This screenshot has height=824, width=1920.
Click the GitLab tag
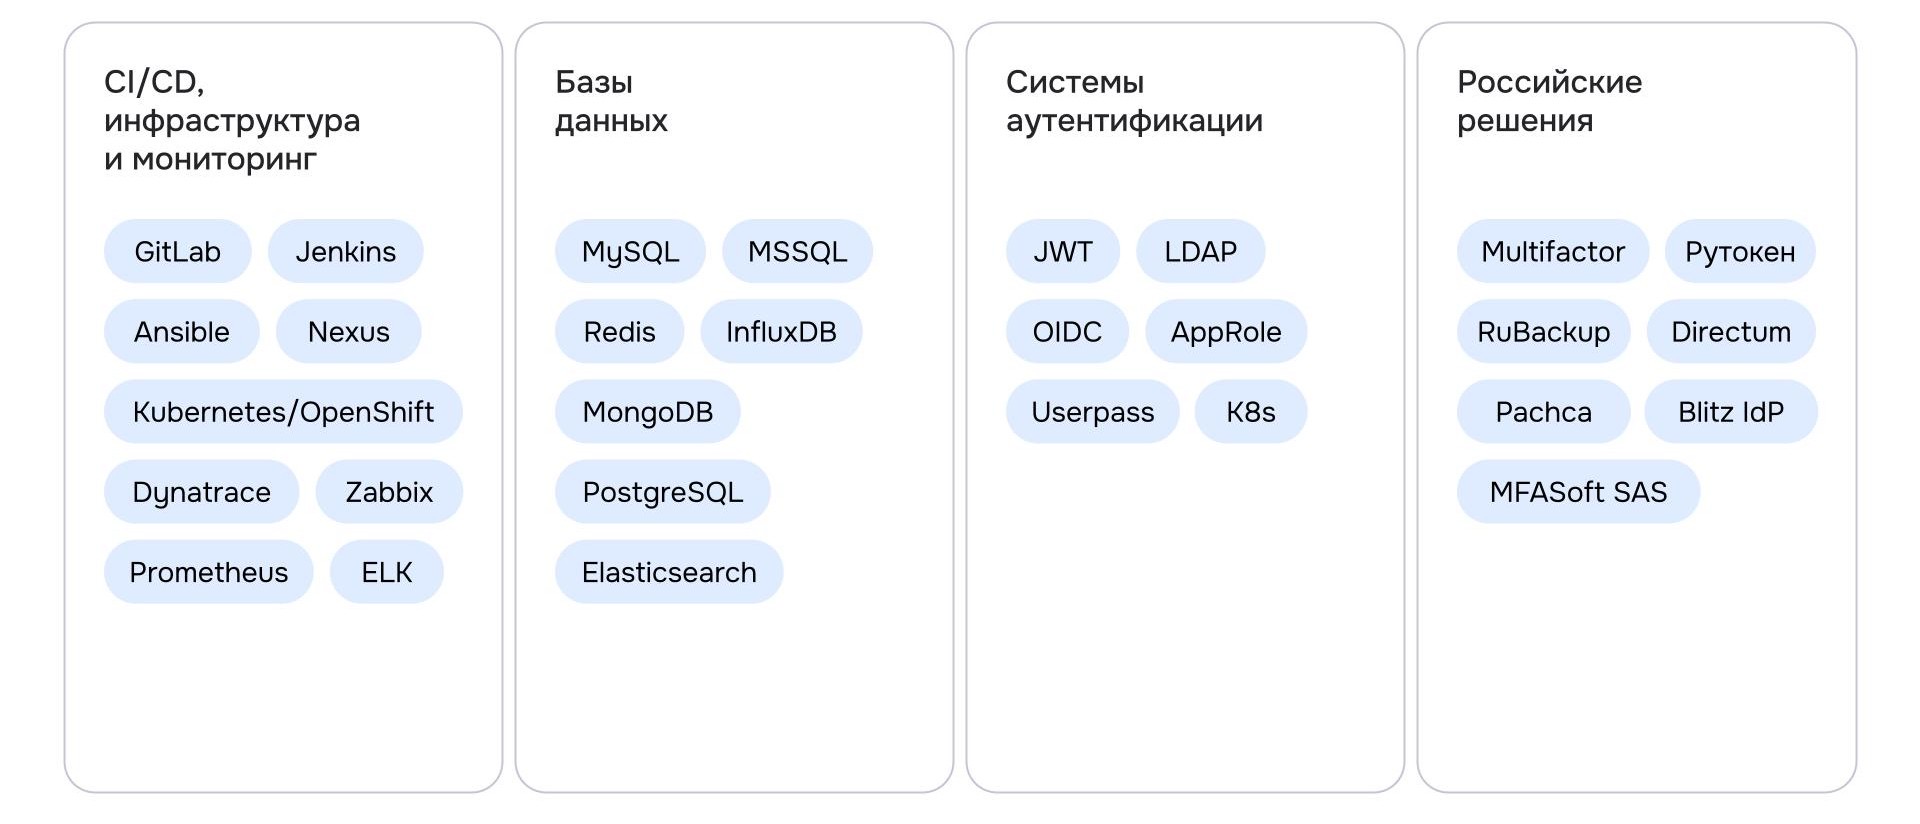177,252
